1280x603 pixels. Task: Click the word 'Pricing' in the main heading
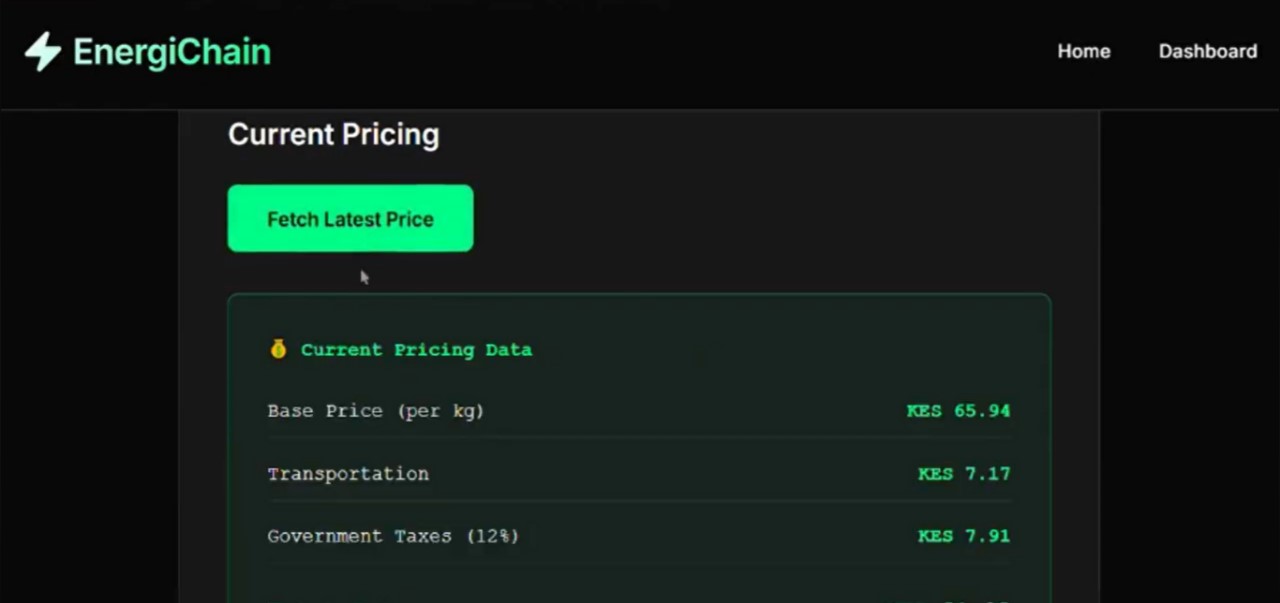pos(390,134)
